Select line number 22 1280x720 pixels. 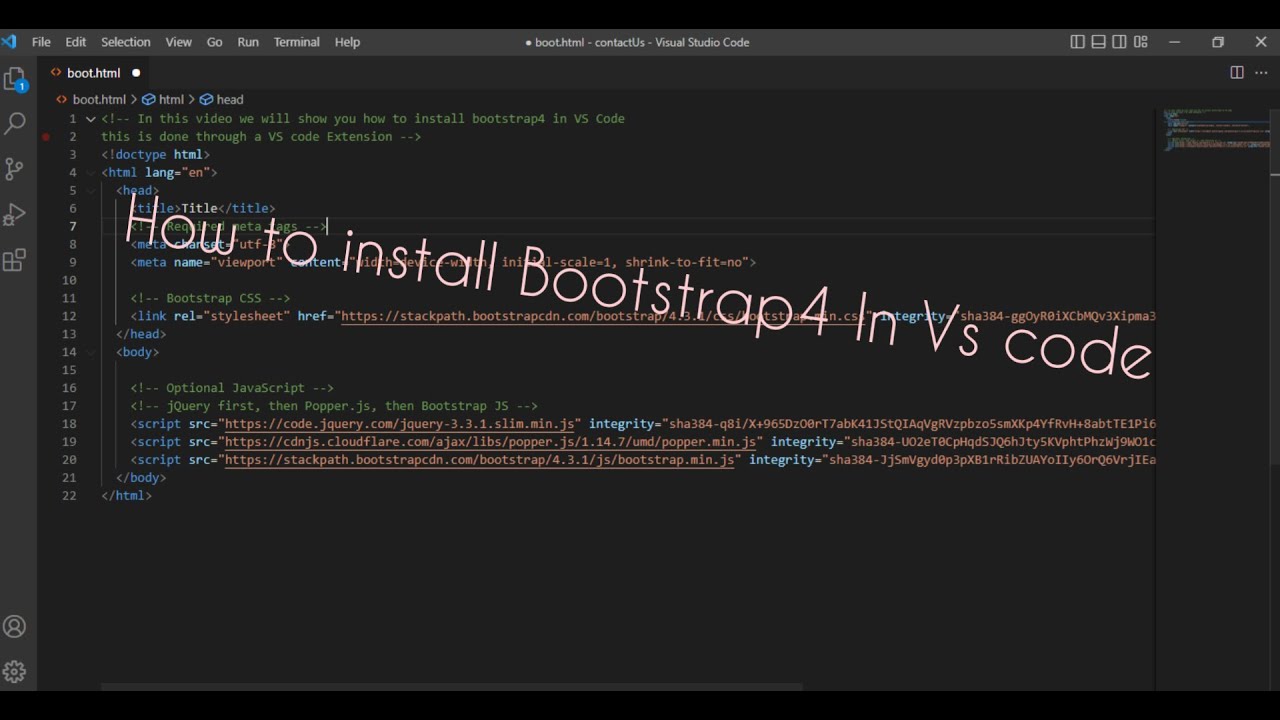tap(69, 496)
